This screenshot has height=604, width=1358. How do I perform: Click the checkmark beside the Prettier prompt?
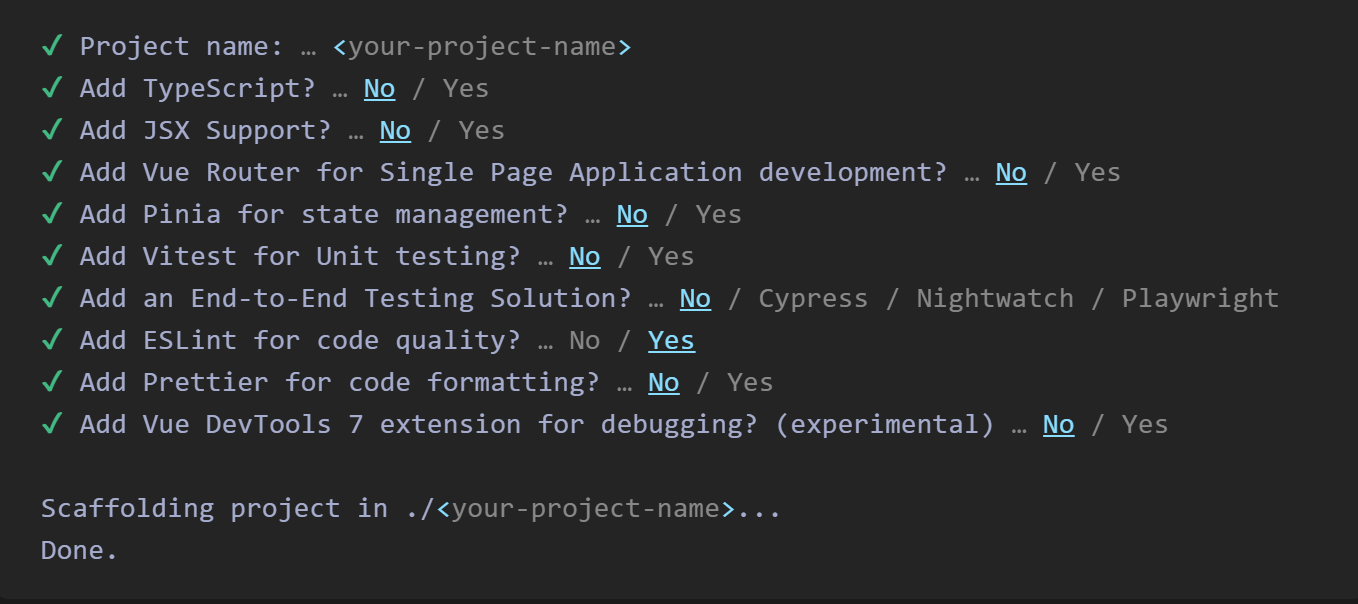pos(52,383)
